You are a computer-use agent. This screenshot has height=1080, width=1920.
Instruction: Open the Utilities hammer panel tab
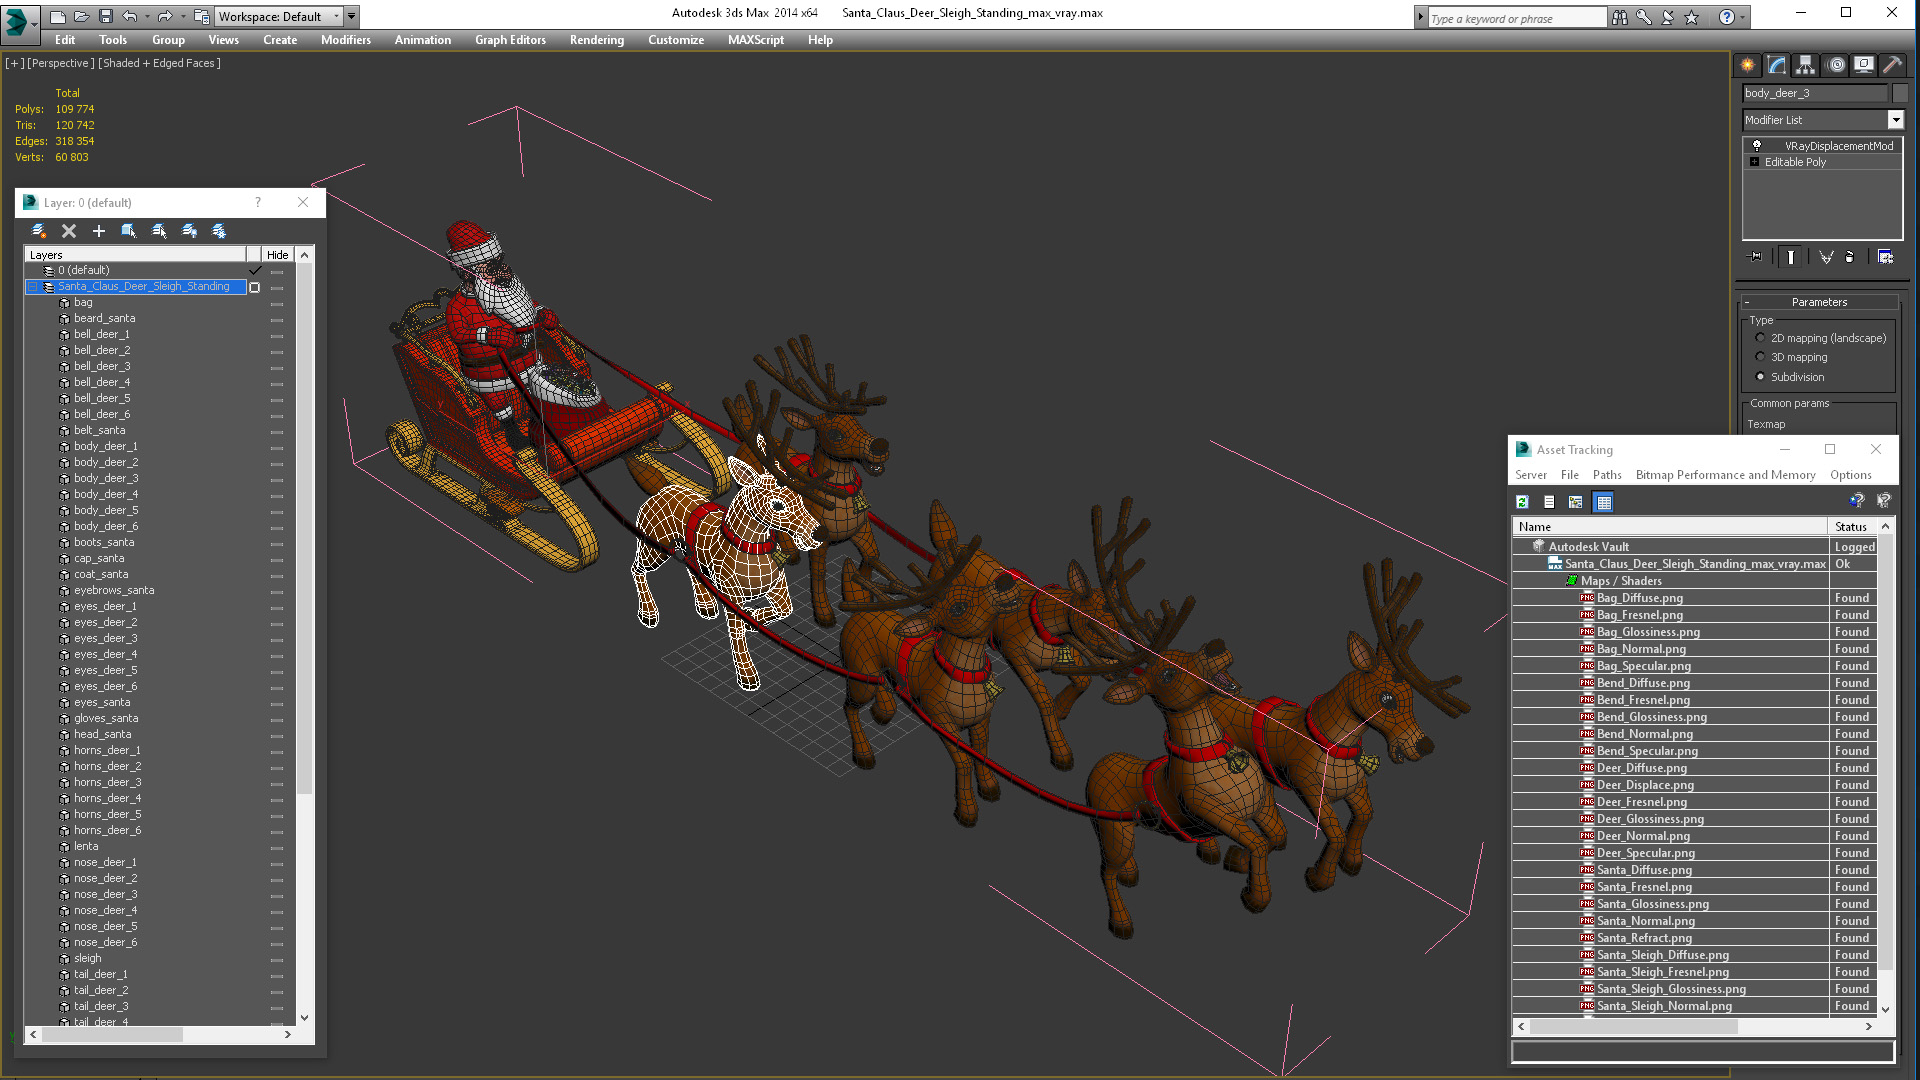[1892, 65]
